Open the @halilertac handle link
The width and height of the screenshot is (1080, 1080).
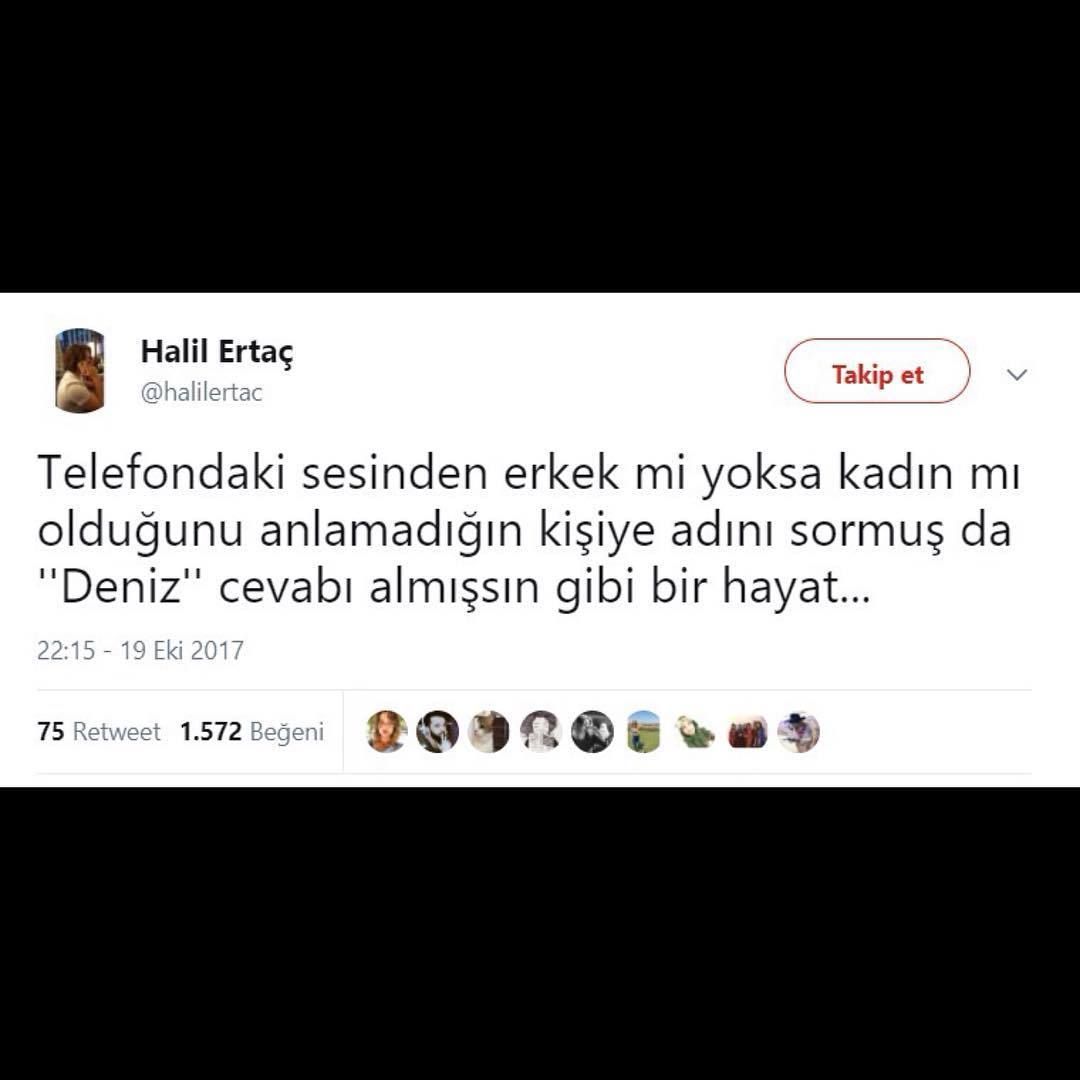click(201, 393)
